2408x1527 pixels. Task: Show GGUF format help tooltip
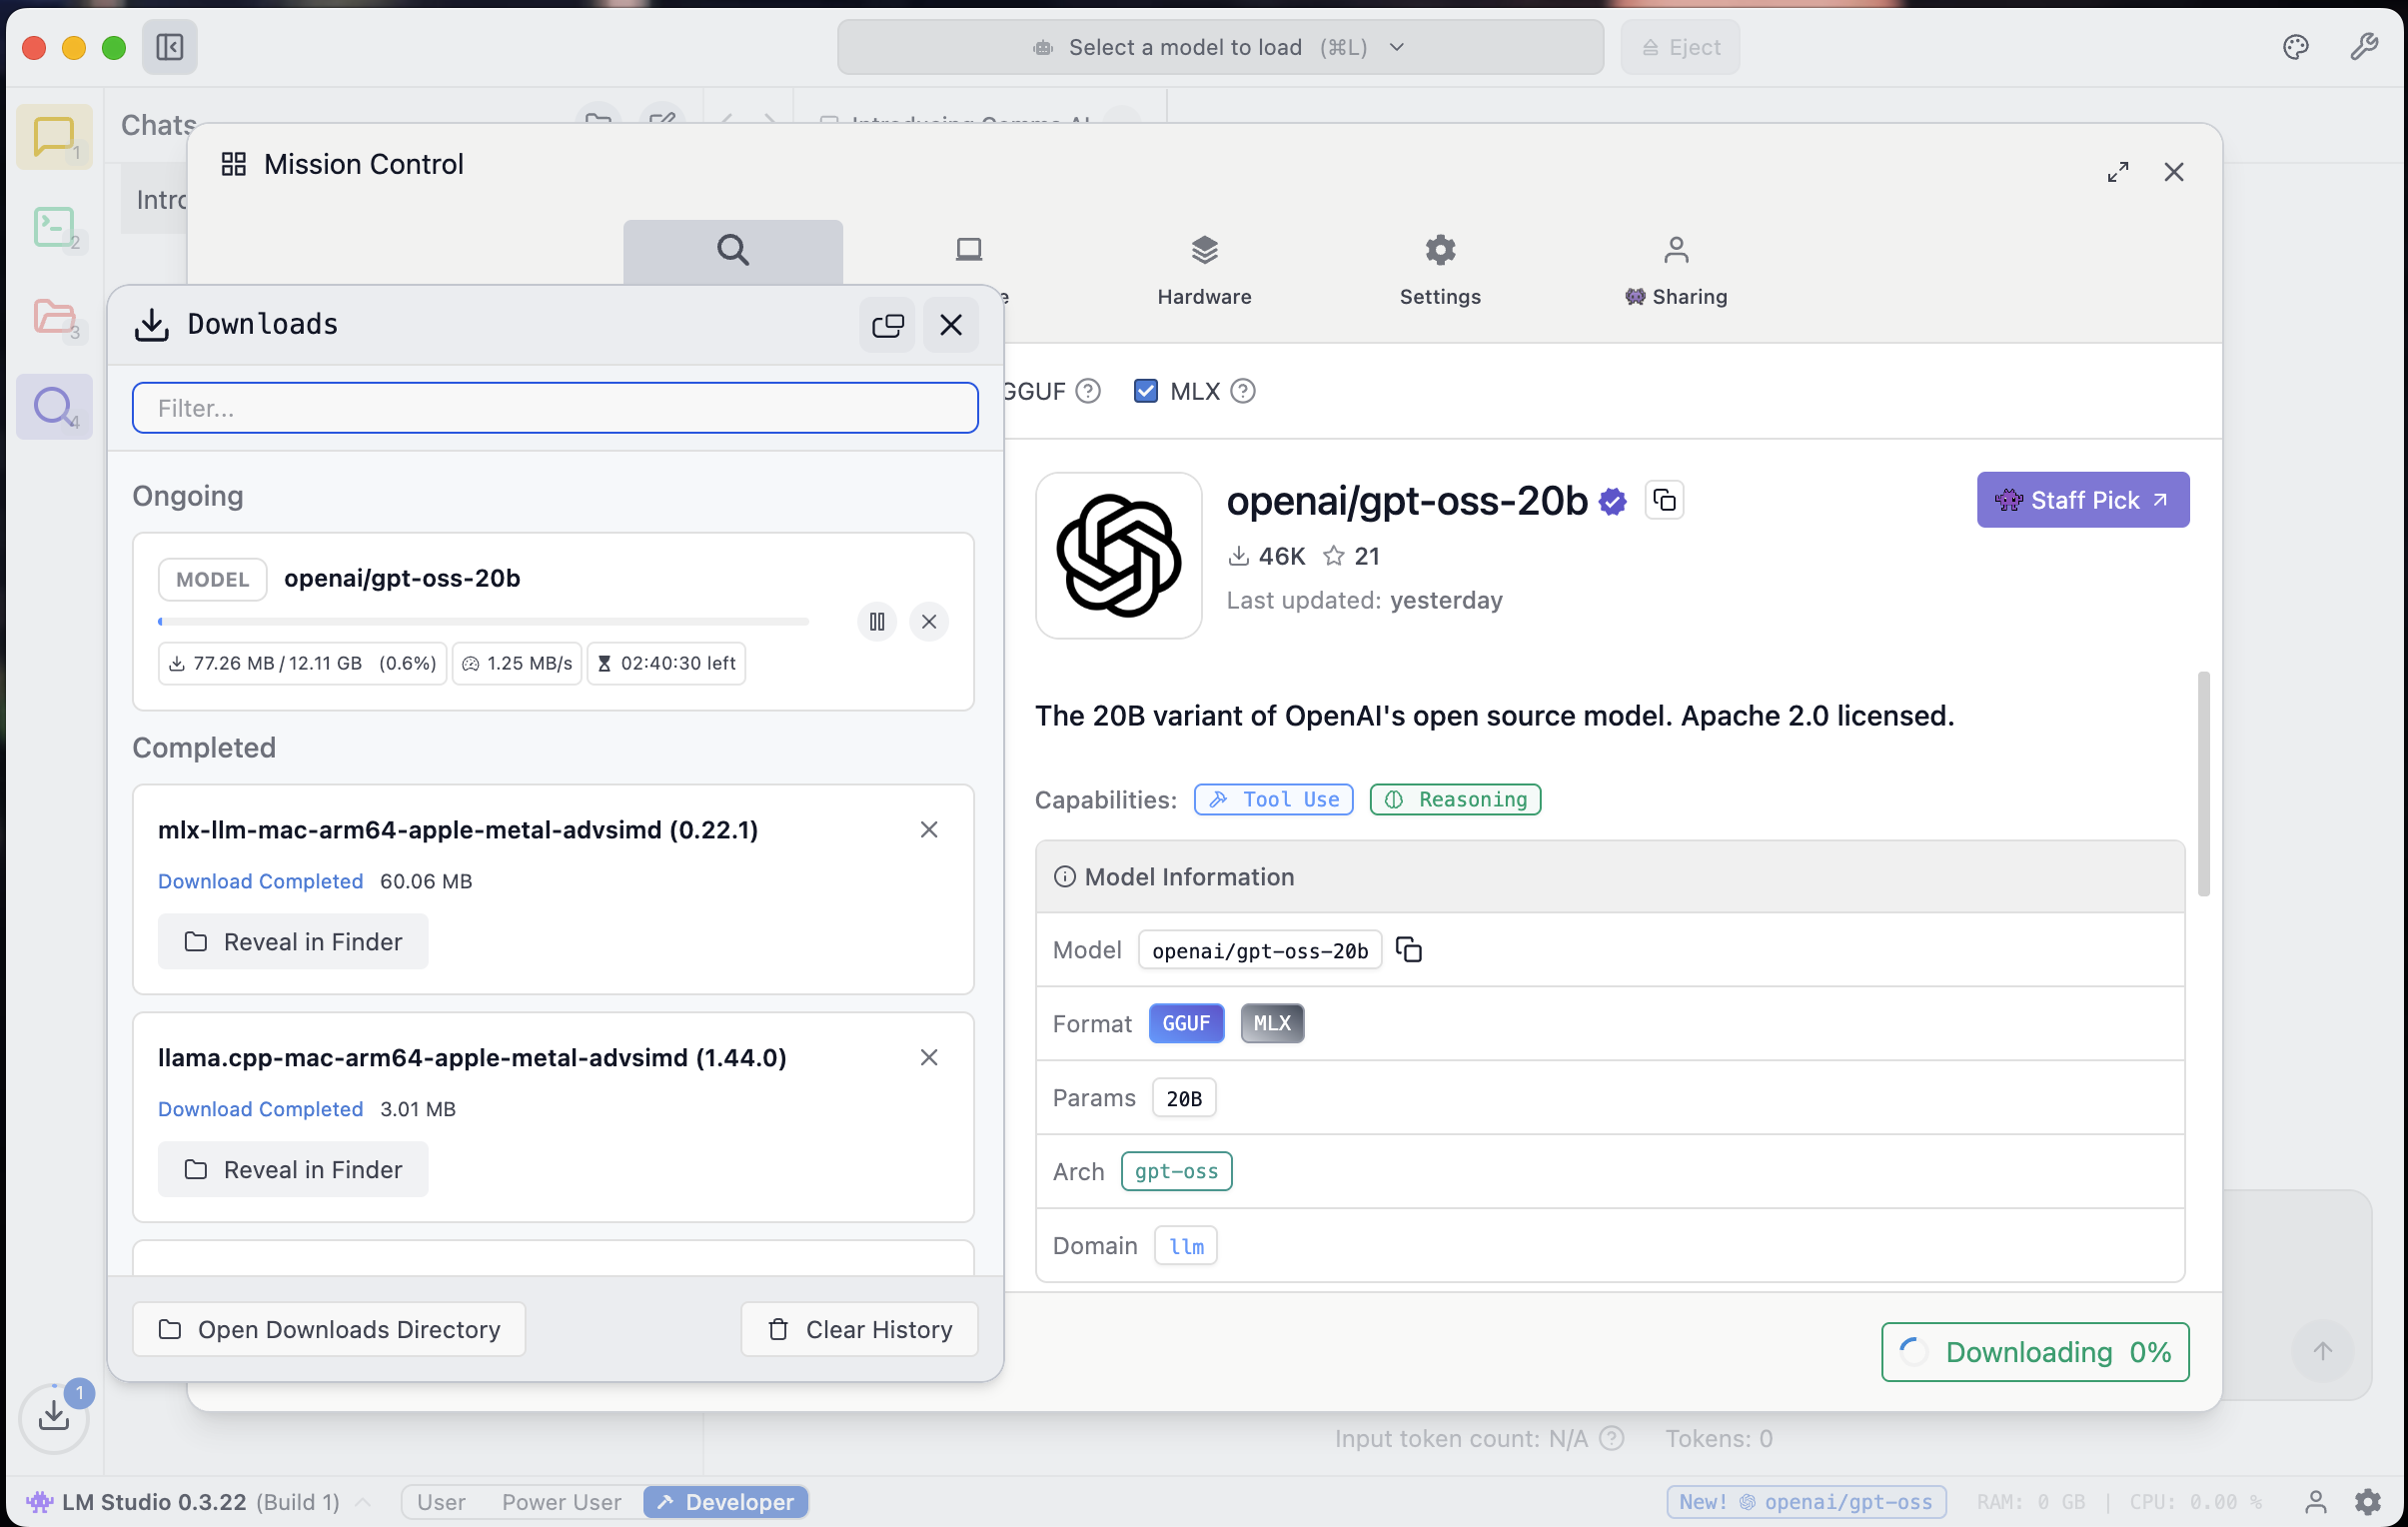[x=1088, y=391]
